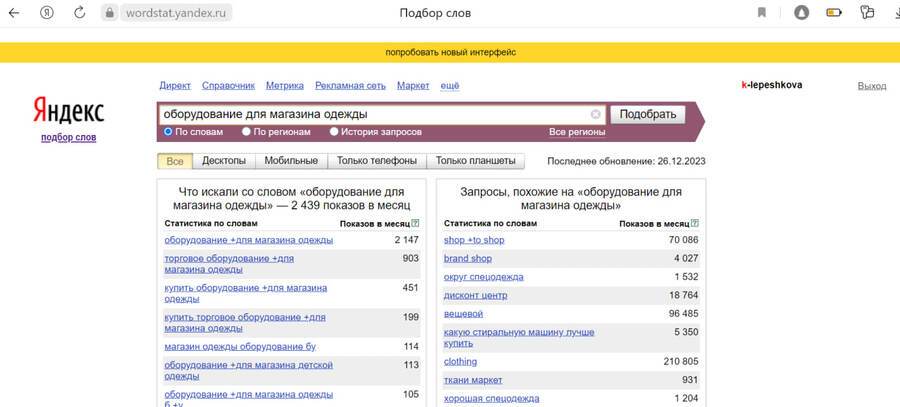900x407 pixels.
Task: Open query "оборудование +для магазина одежды" with 2 147 shows
Action: point(249,240)
